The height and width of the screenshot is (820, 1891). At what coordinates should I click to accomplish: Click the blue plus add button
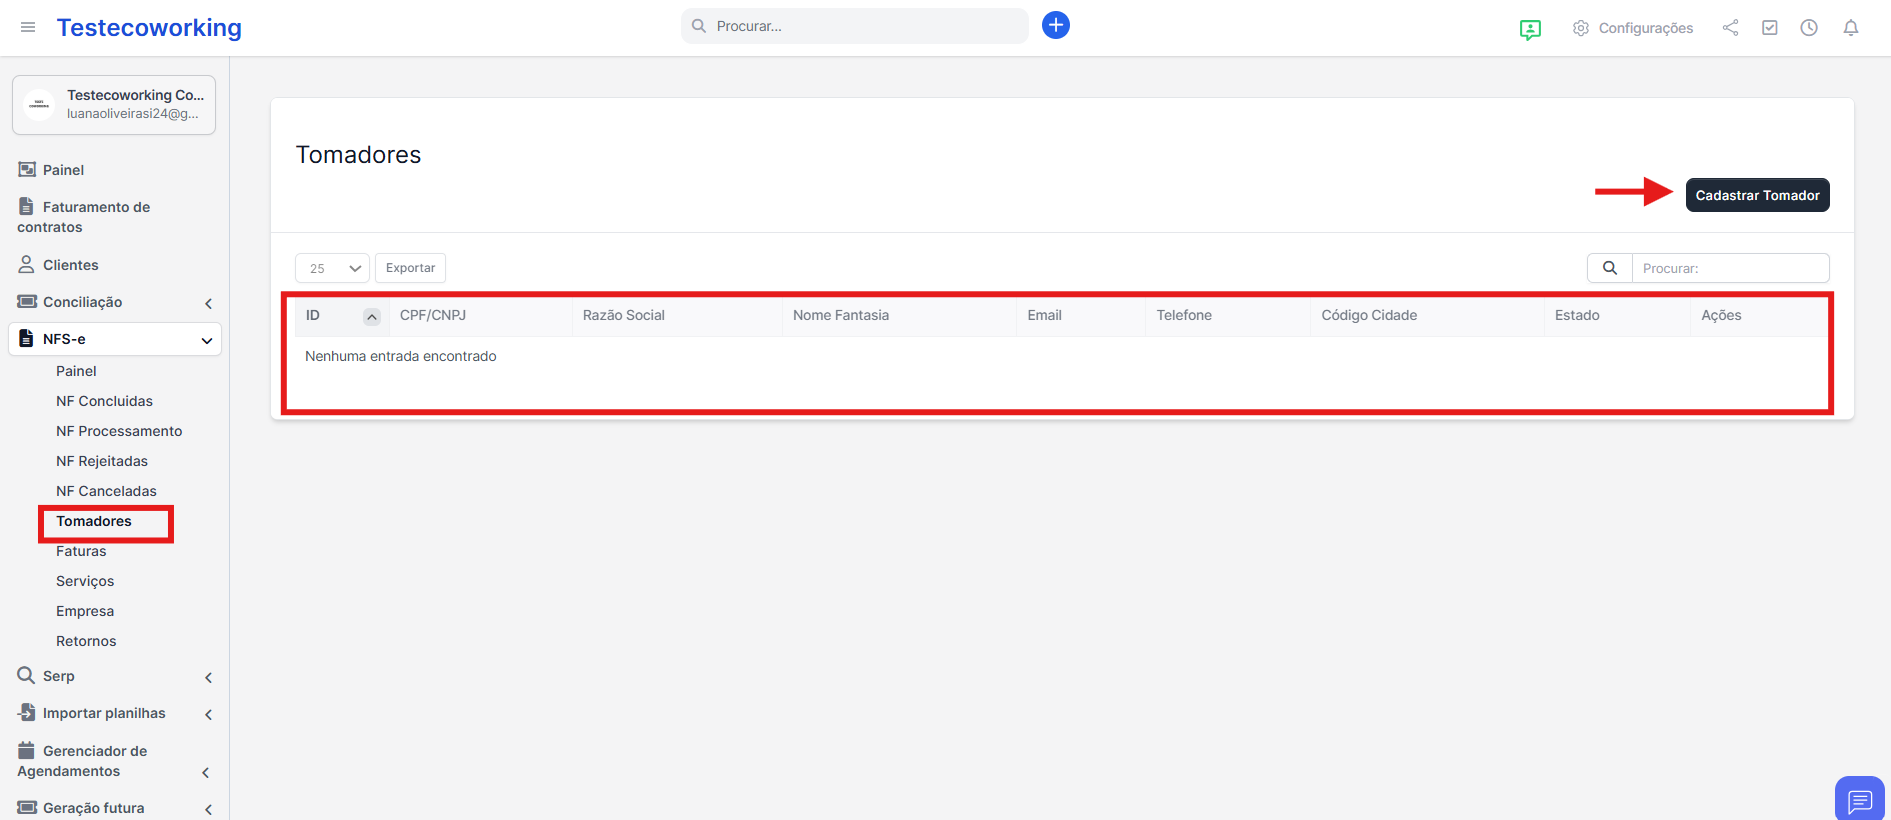pyautogui.click(x=1055, y=25)
